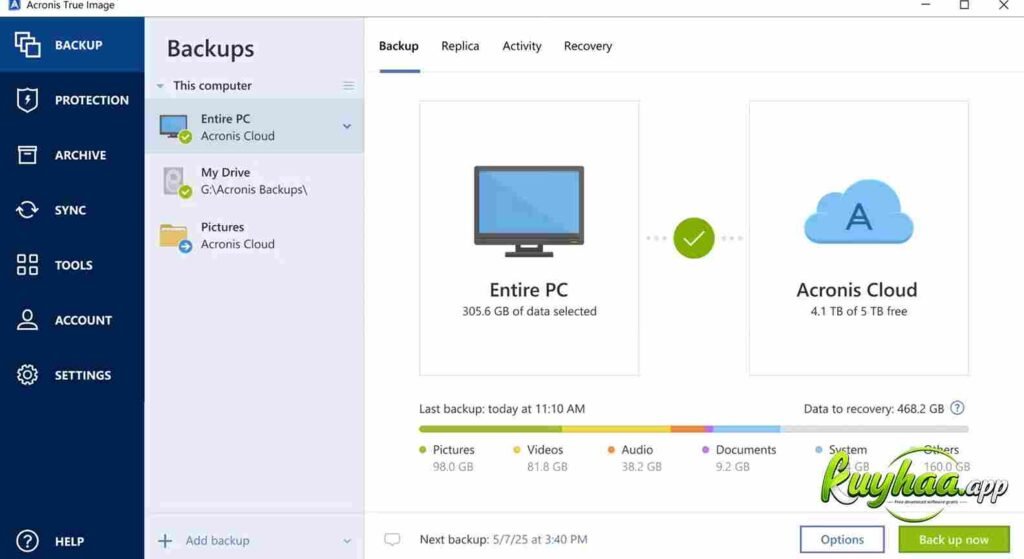Click the Options button

(842, 539)
